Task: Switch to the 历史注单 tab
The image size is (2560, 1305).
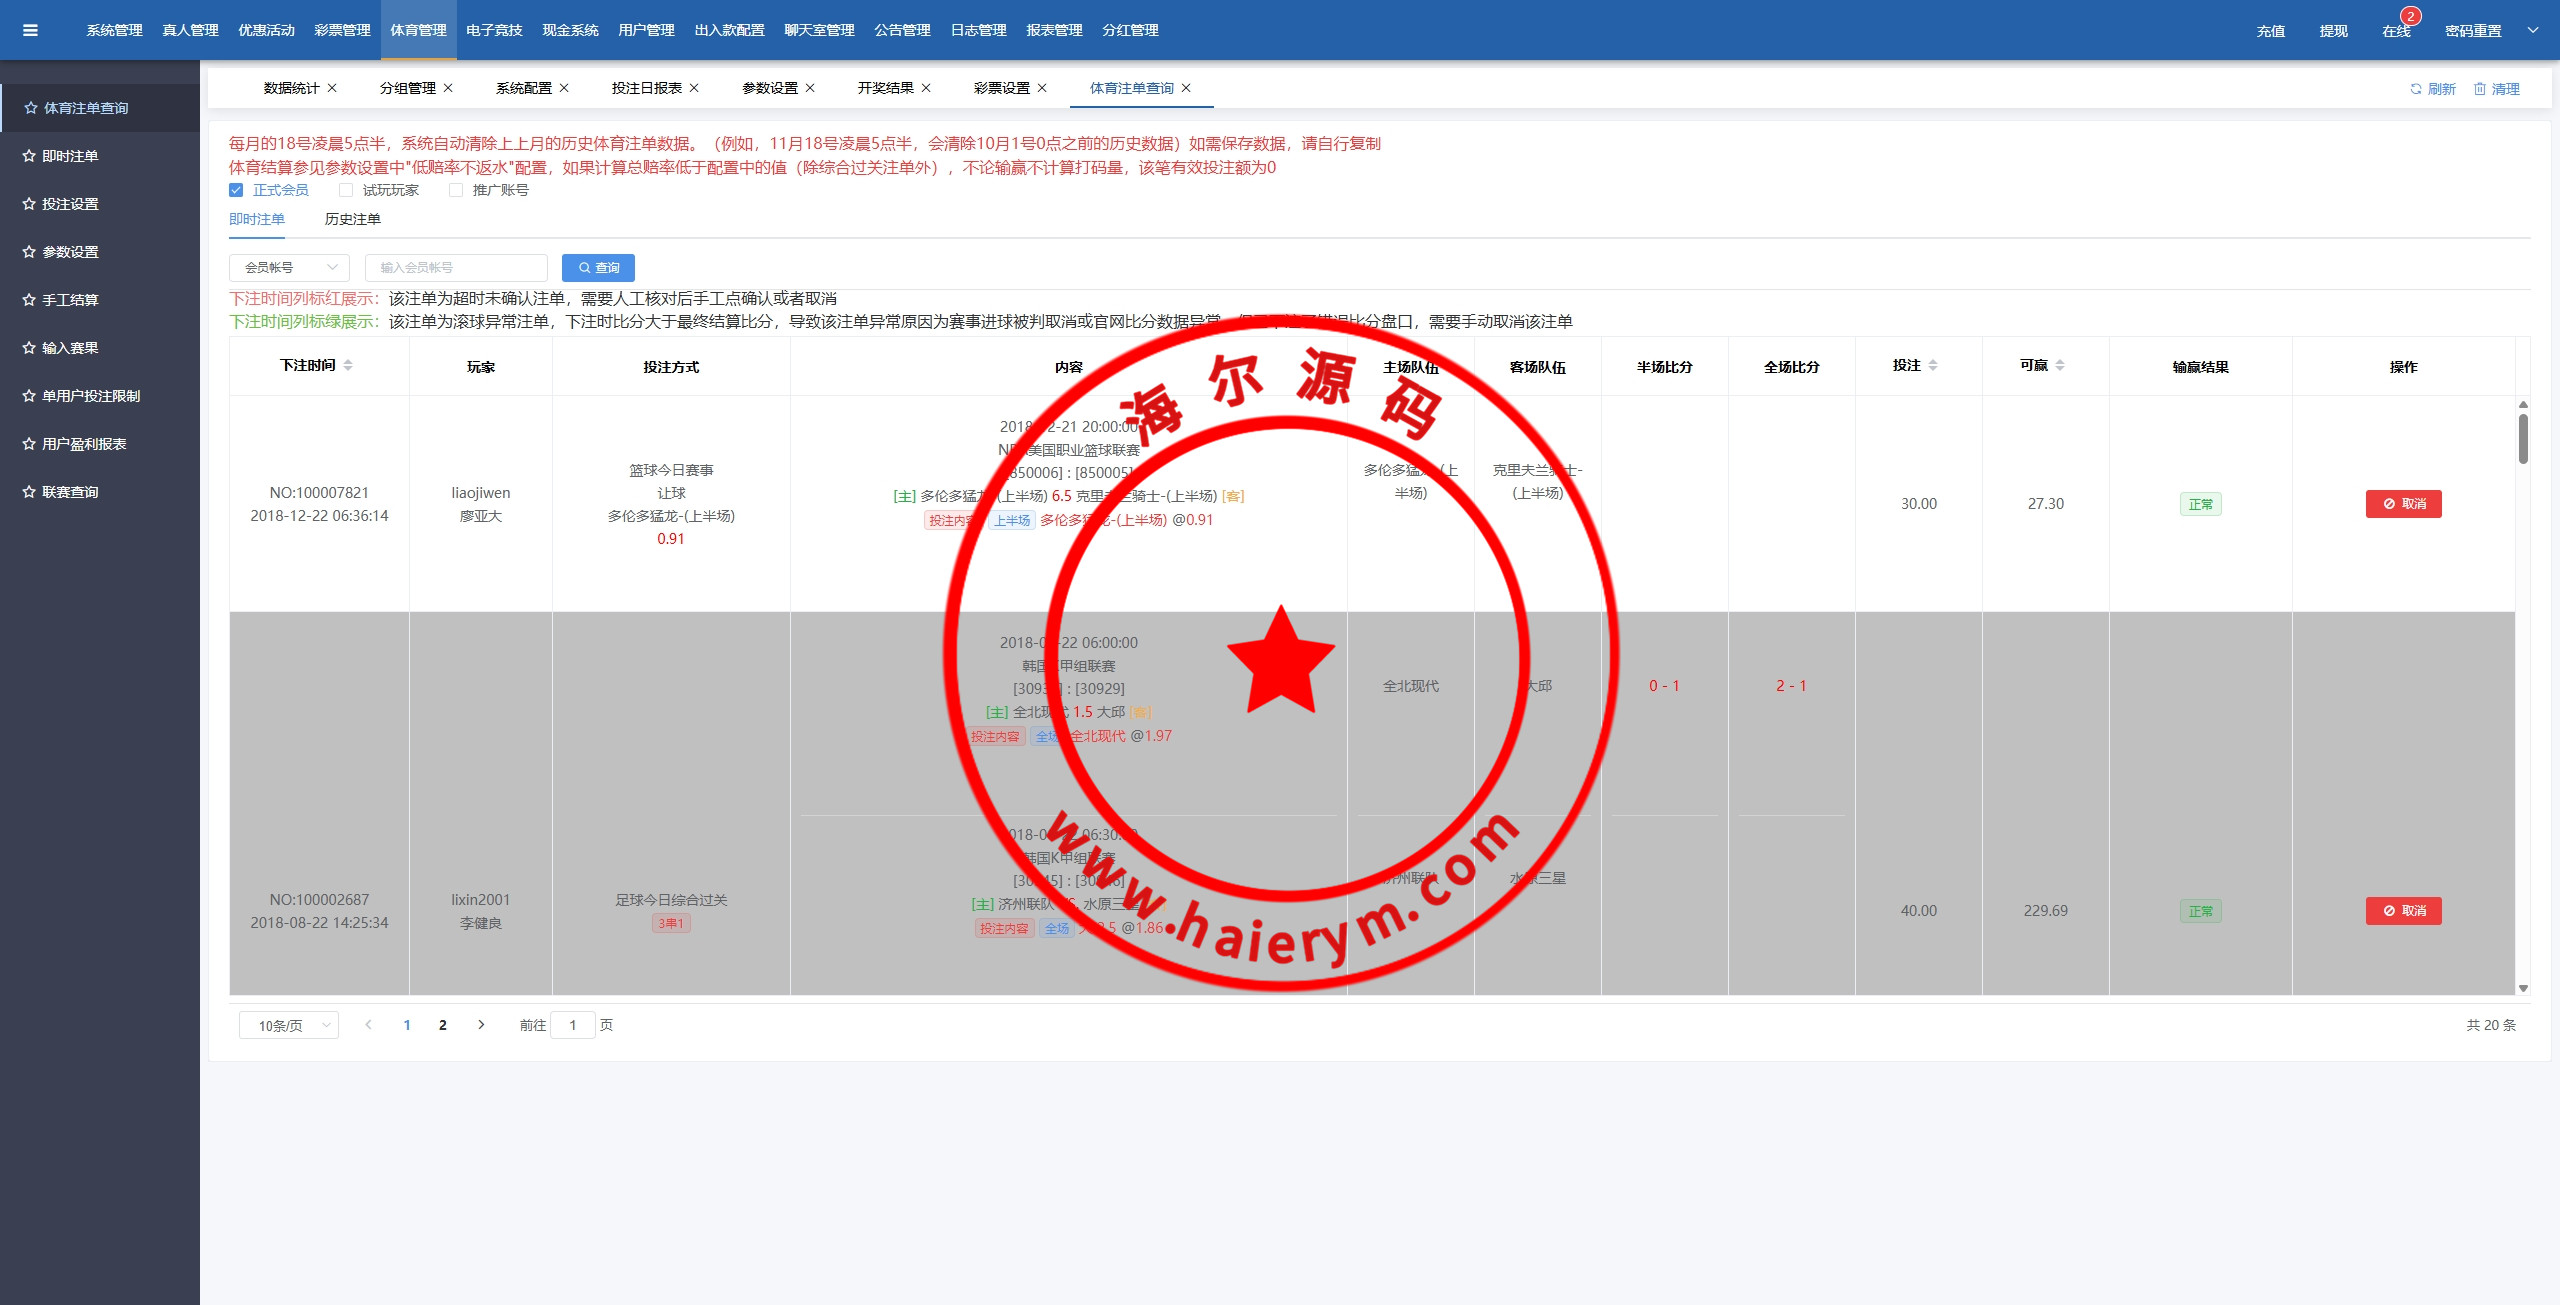Action: [352, 219]
